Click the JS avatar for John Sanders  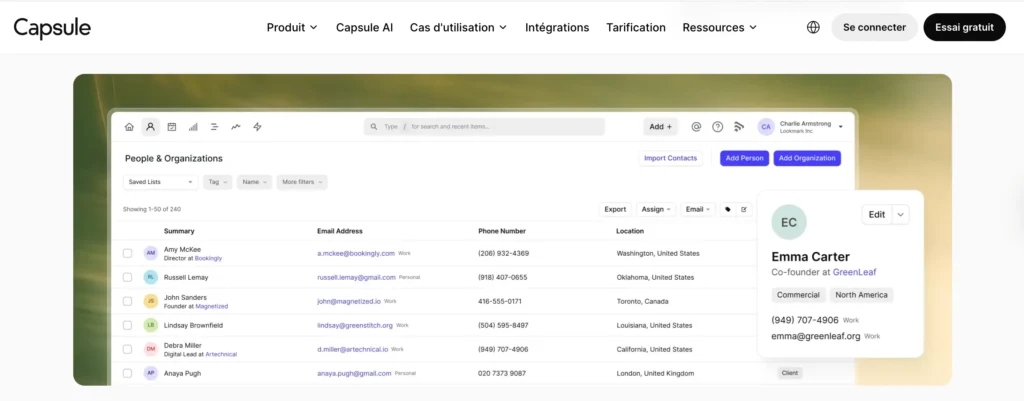click(x=151, y=301)
